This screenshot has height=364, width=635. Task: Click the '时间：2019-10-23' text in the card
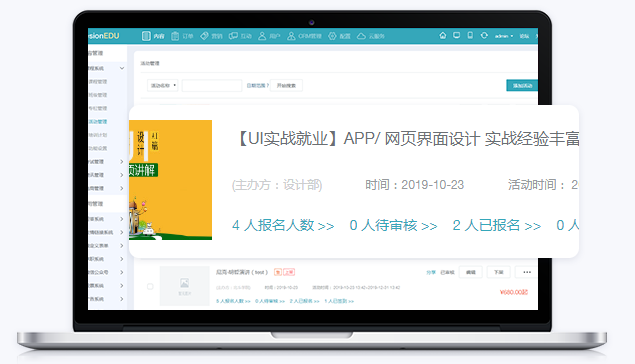point(414,185)
